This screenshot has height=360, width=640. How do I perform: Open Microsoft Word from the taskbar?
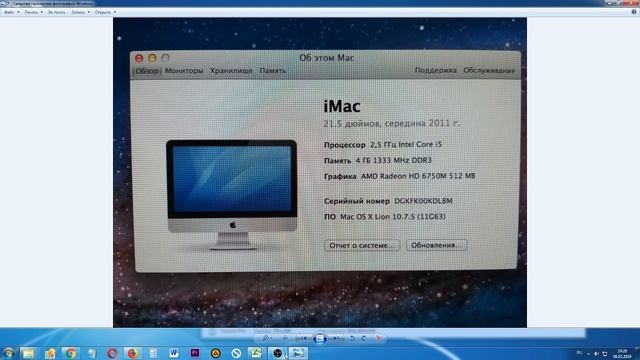pyautogui.click(x=173, y=353)
